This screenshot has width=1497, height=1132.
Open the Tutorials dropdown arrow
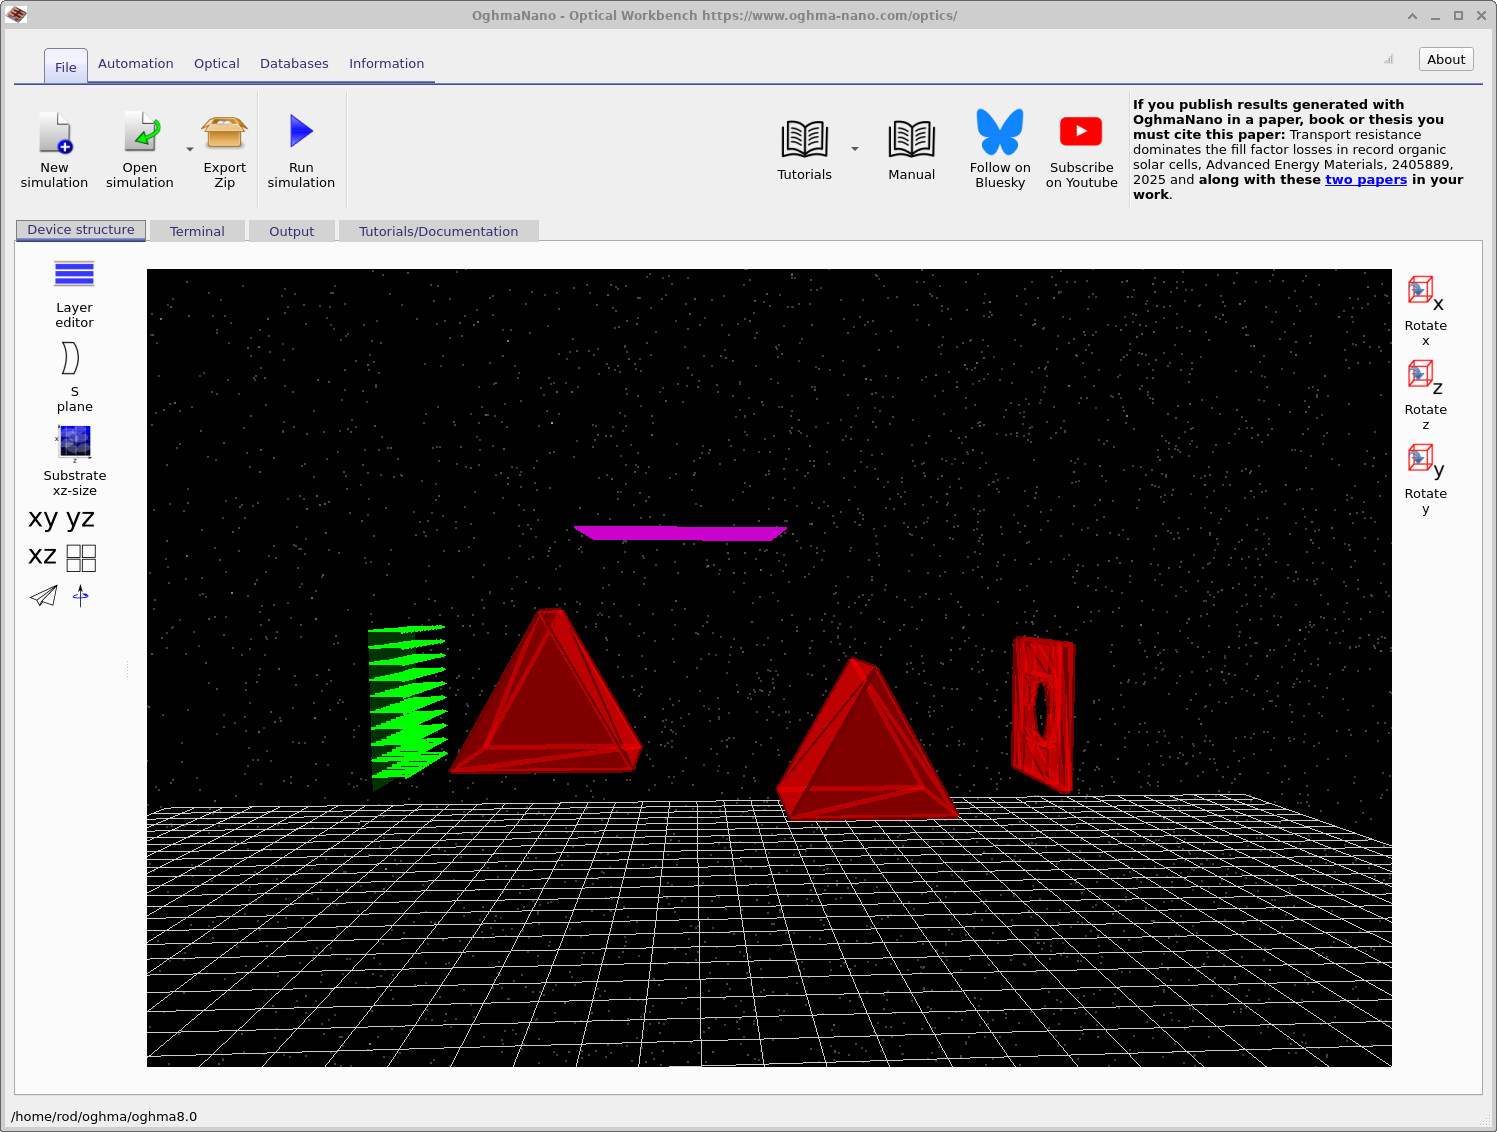coord(855,148)
